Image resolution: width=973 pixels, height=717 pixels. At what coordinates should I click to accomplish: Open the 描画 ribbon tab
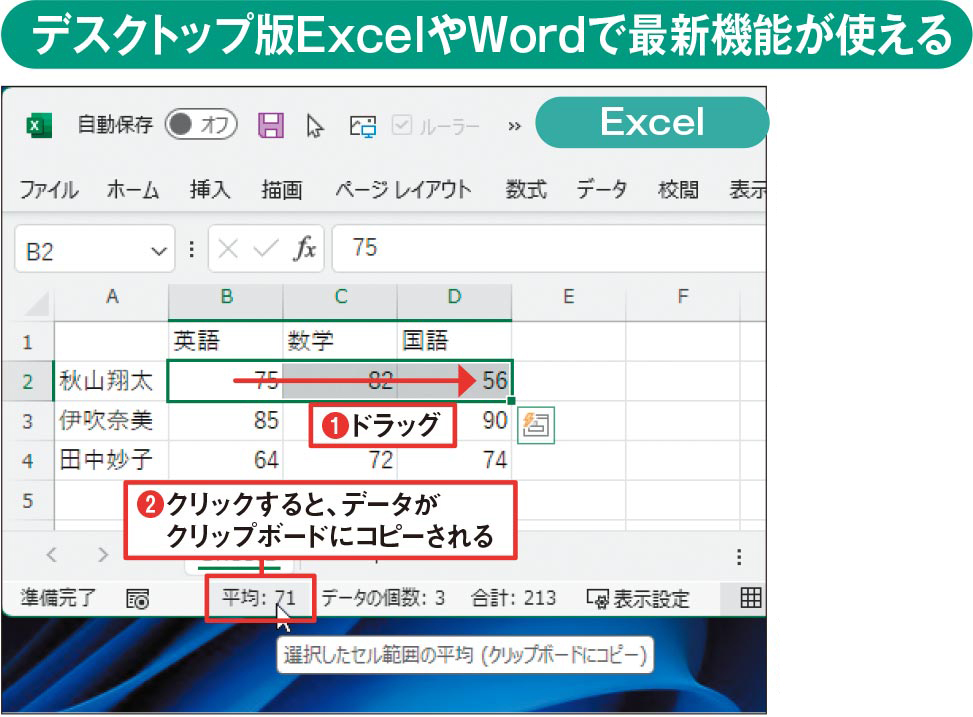pyautogui.click(x=282, y=189)
